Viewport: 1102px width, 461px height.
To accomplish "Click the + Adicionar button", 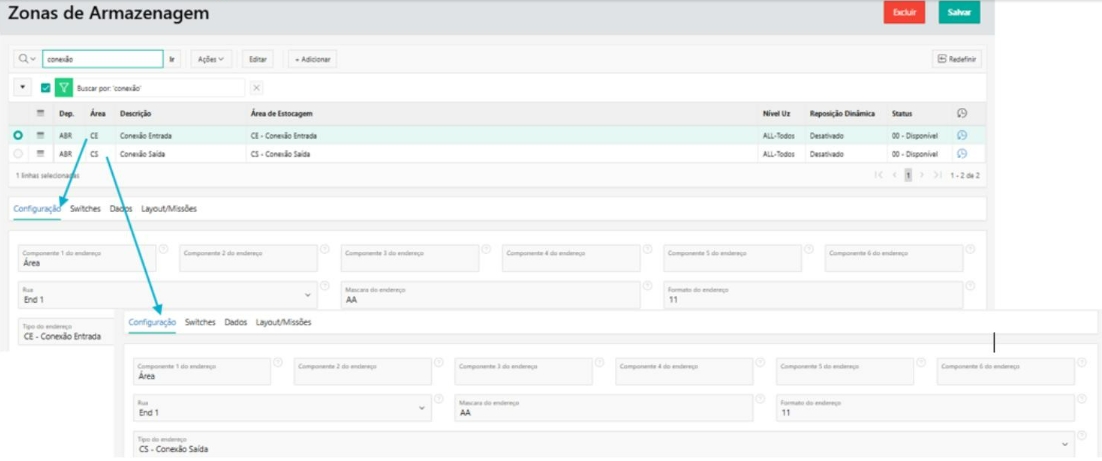I will pos(312,60).
